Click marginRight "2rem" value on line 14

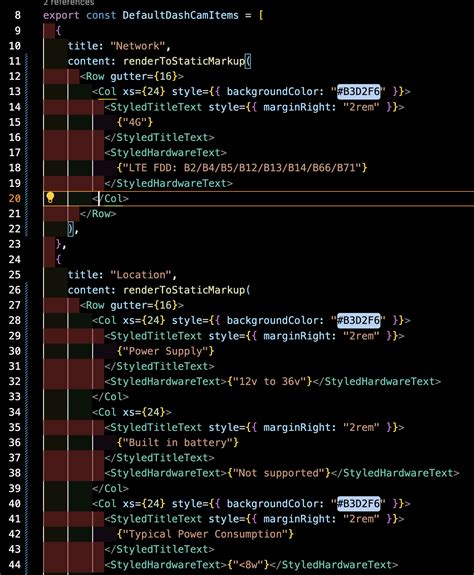click(x=361, y=107)
